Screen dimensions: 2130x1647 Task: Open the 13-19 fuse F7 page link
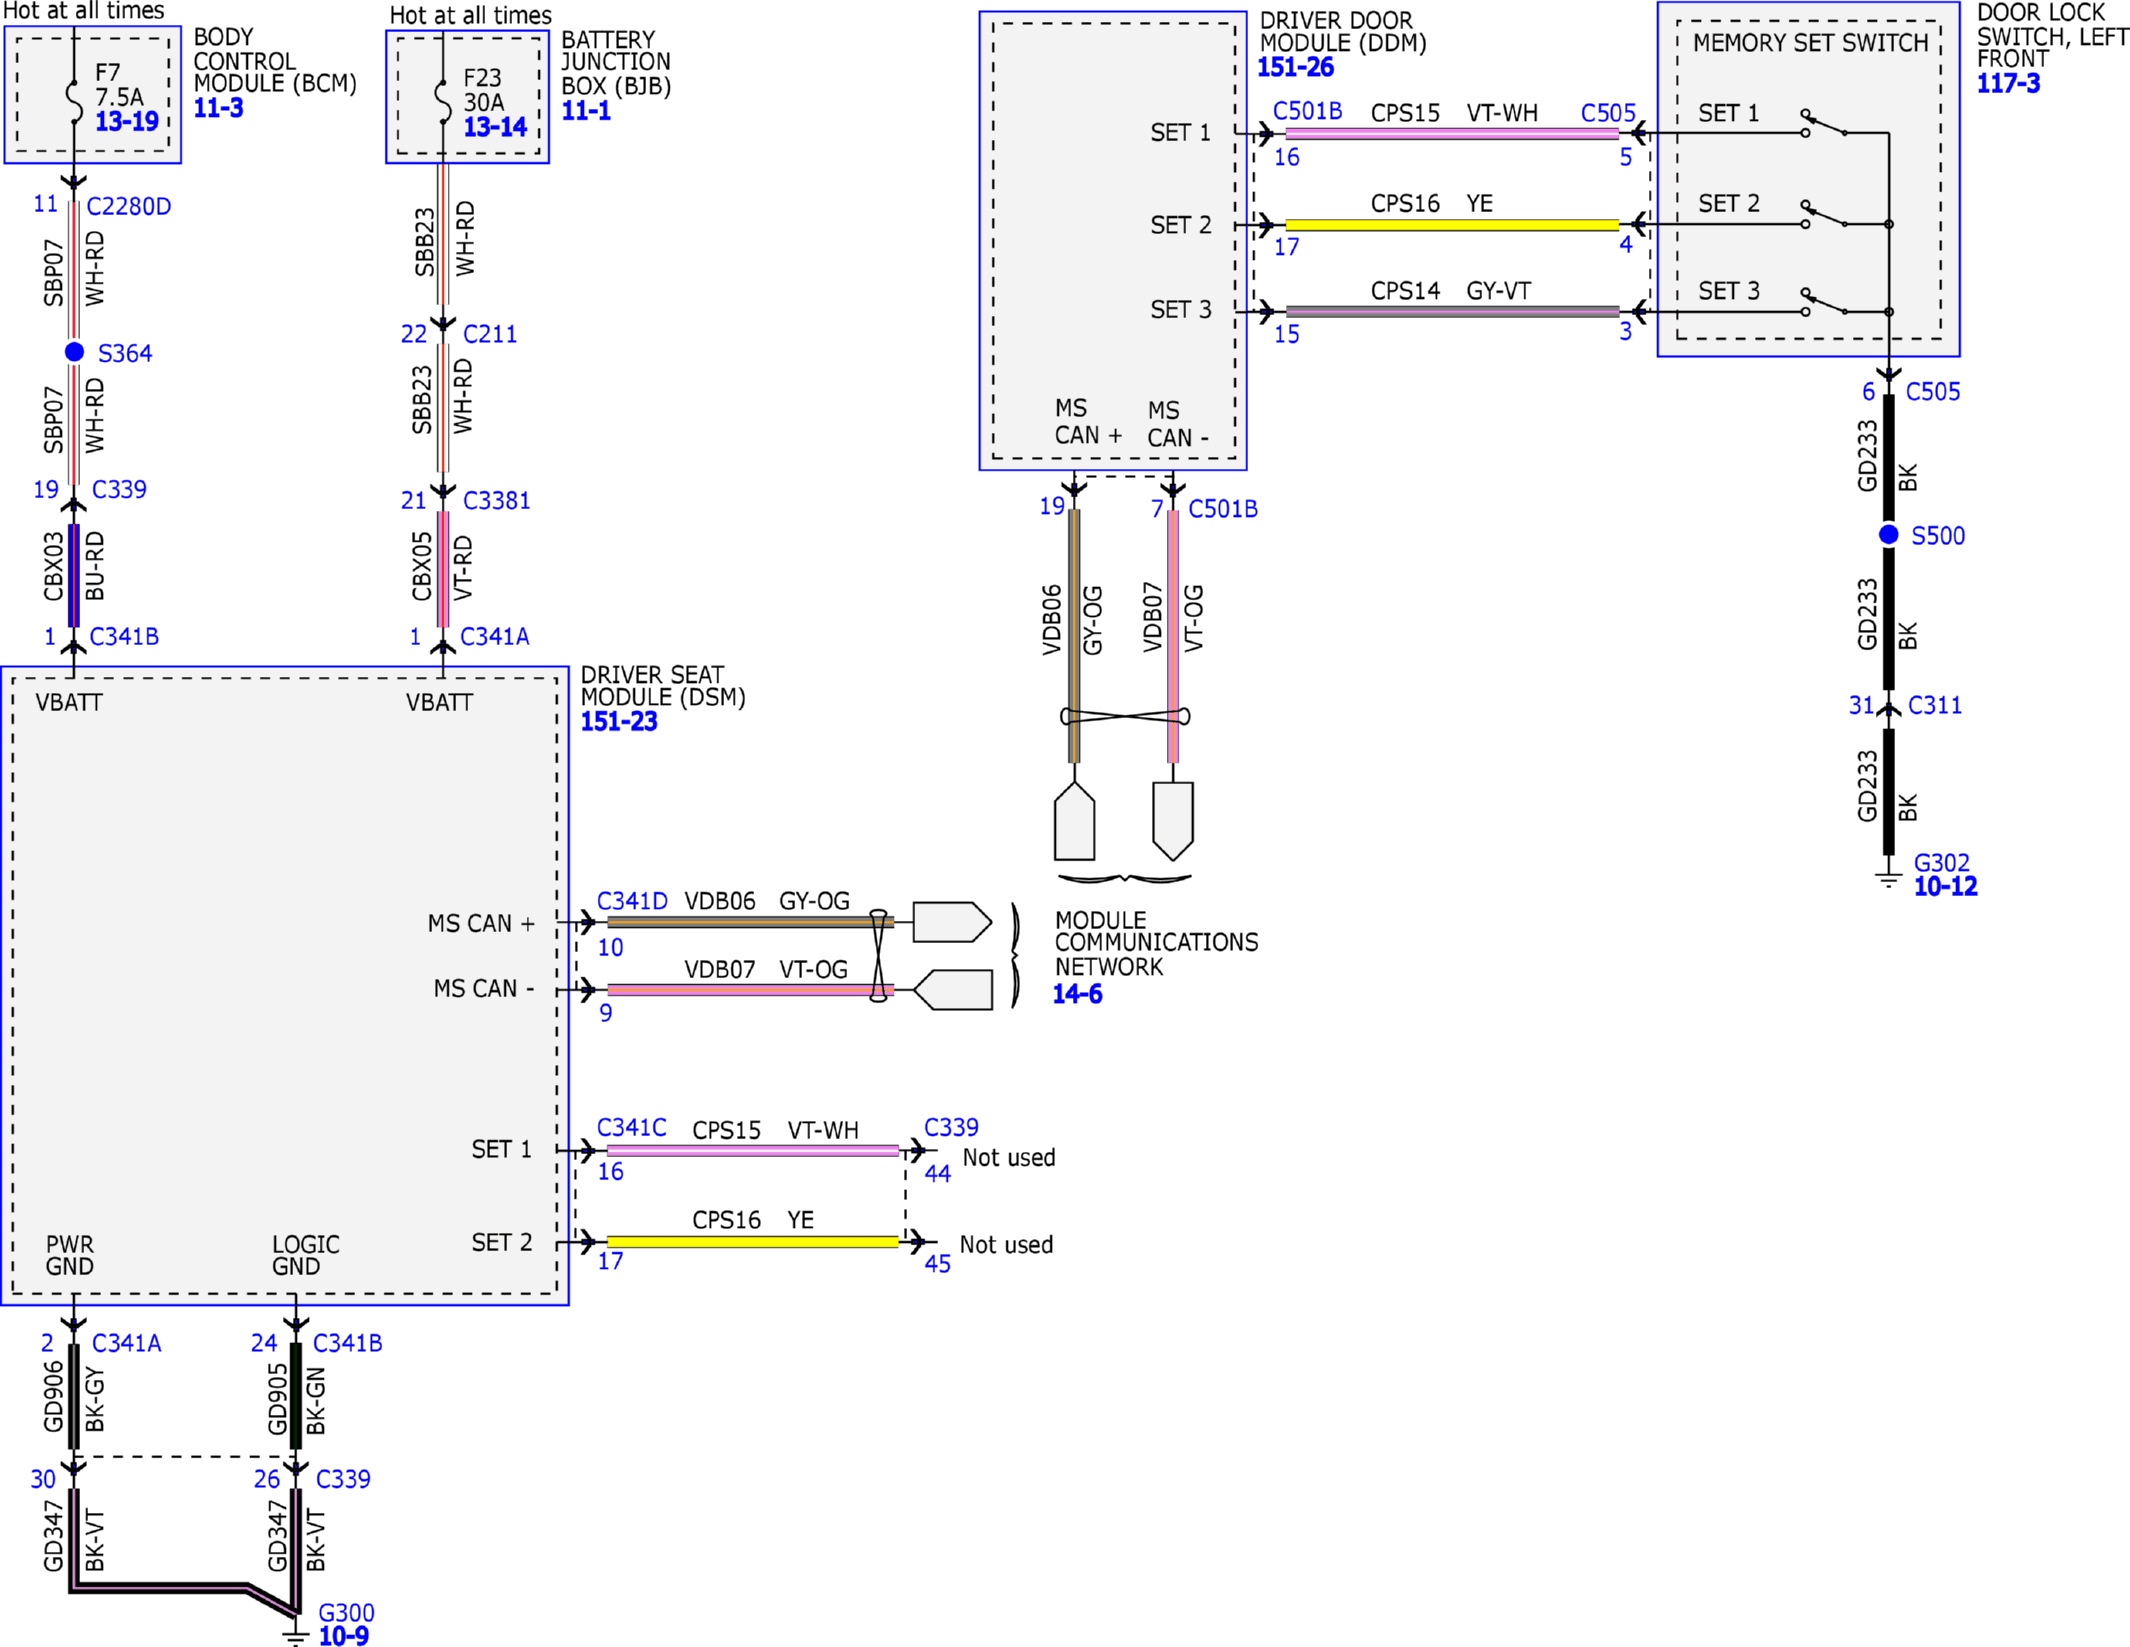click(x=127, y=122)
